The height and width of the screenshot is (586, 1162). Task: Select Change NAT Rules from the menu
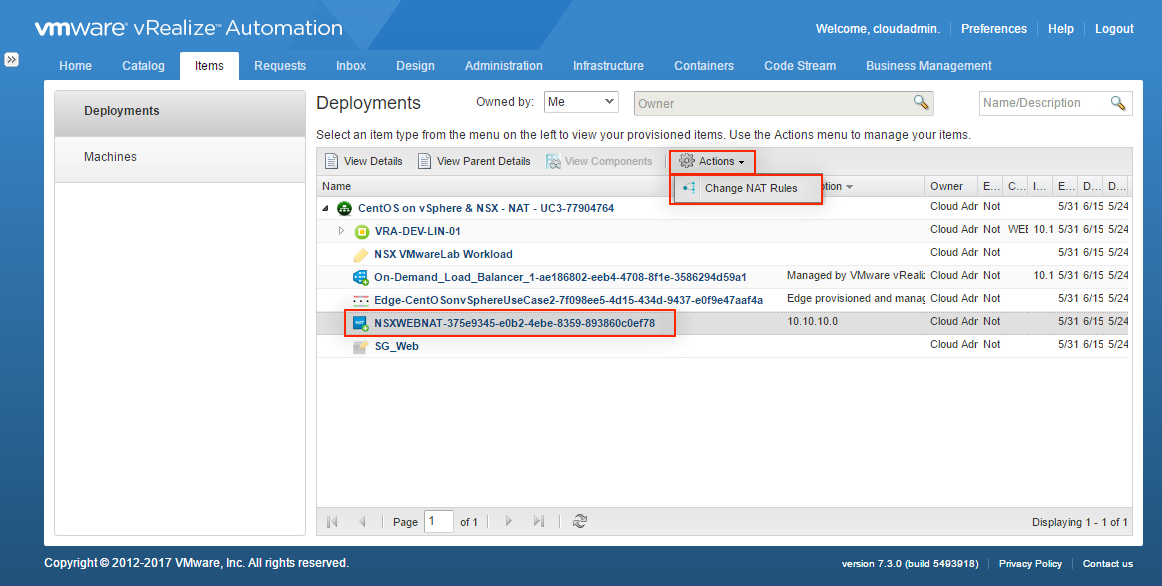click(750, 188)
